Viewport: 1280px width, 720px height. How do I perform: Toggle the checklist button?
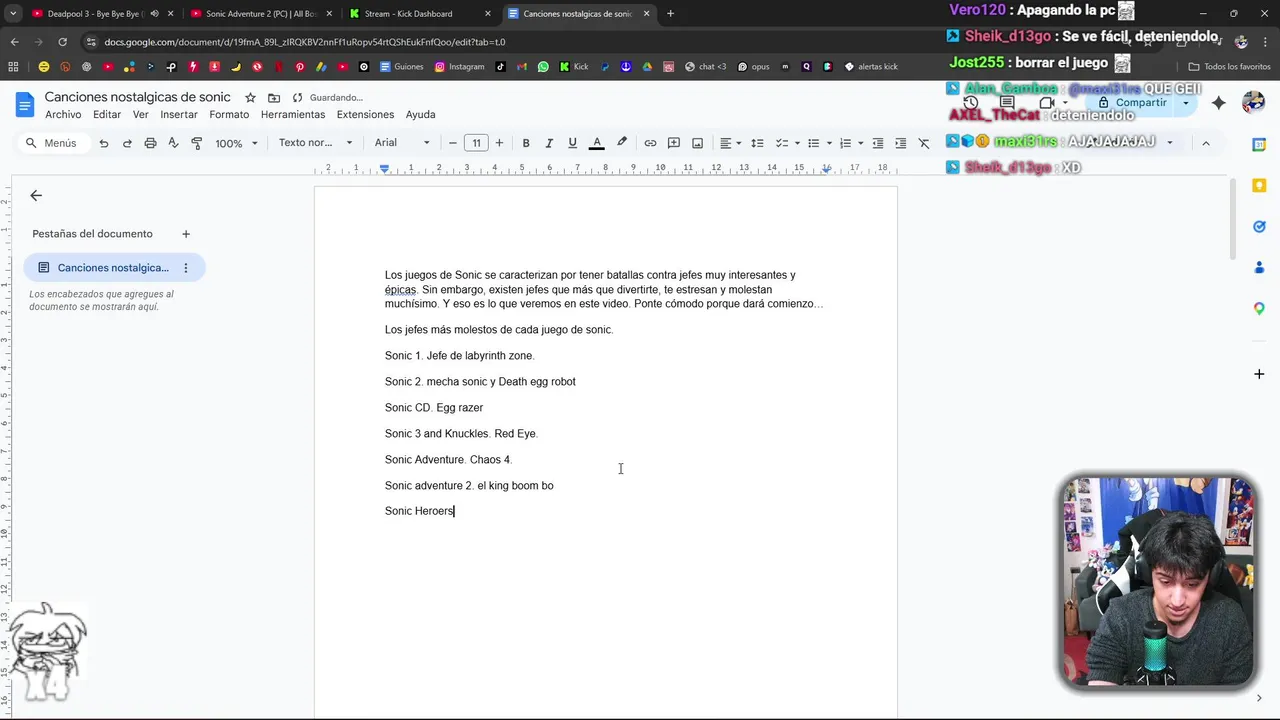(x=782, y=143)
